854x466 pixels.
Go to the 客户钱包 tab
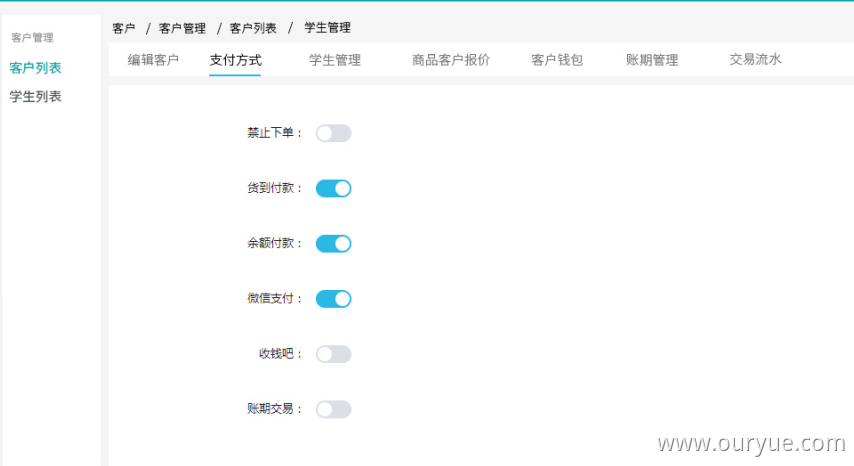pyautogui.click(x=557, y=60)
